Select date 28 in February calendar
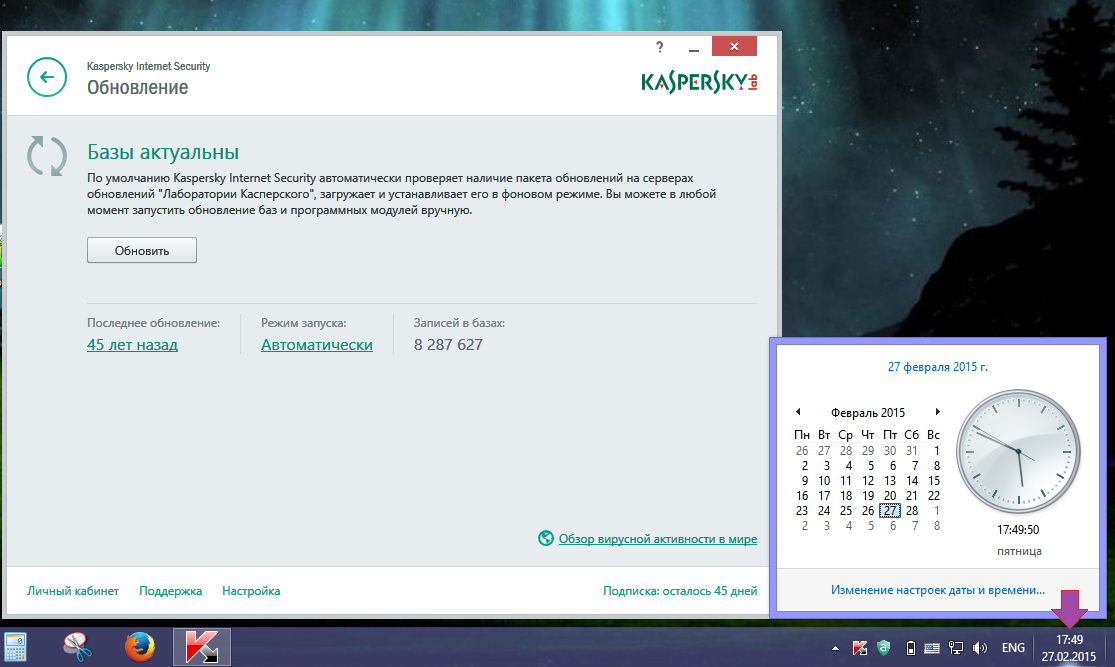This screenshot has height=667, width=1115. [x=912, y=511]
